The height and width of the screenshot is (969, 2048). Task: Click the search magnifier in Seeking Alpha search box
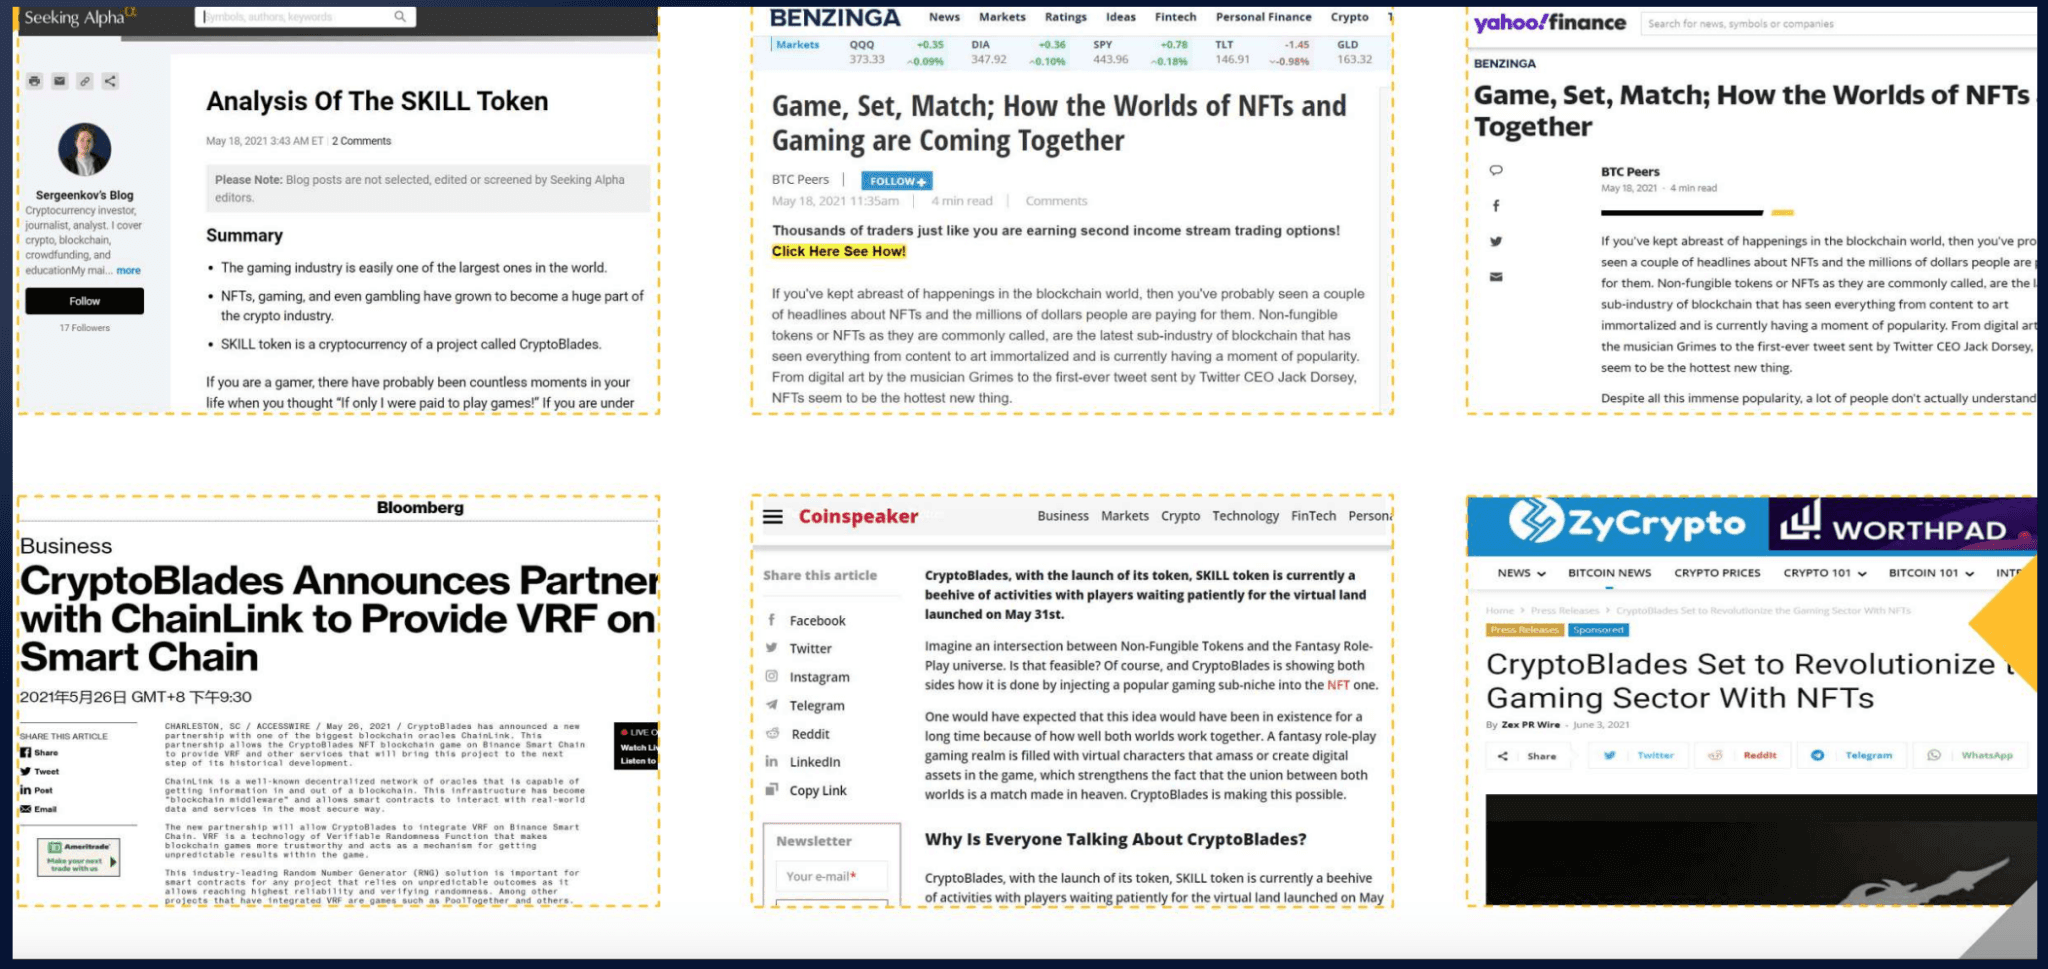400,16
